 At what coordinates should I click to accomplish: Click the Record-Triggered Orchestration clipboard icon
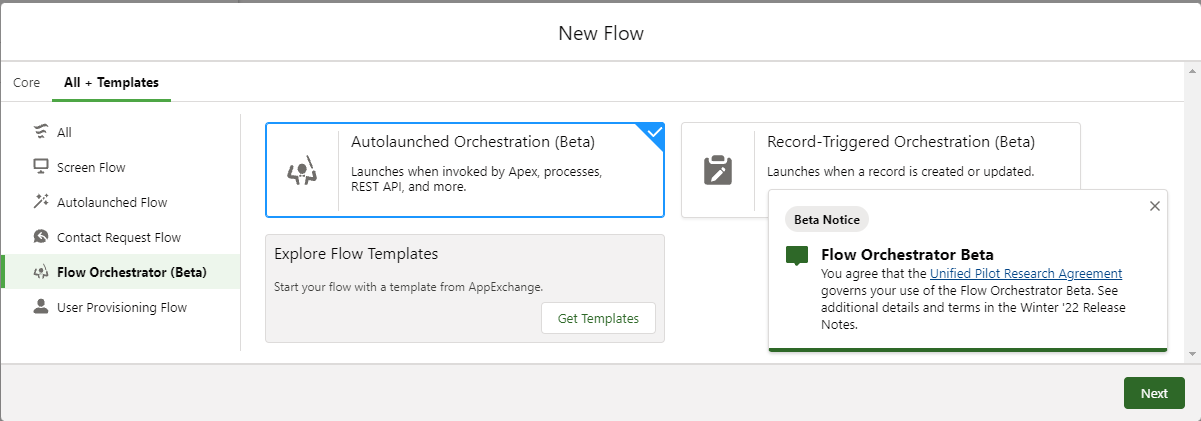pos(717,170)
